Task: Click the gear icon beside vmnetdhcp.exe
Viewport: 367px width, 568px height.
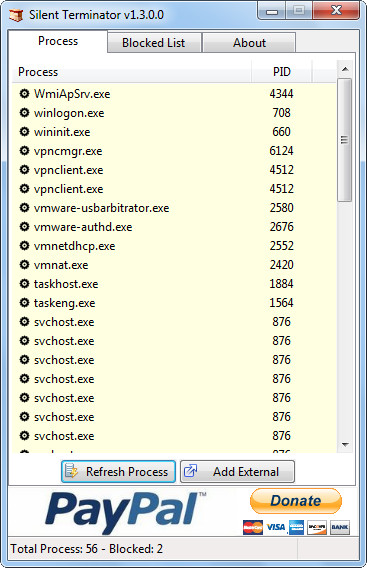Action: click(x=24, y=246)
